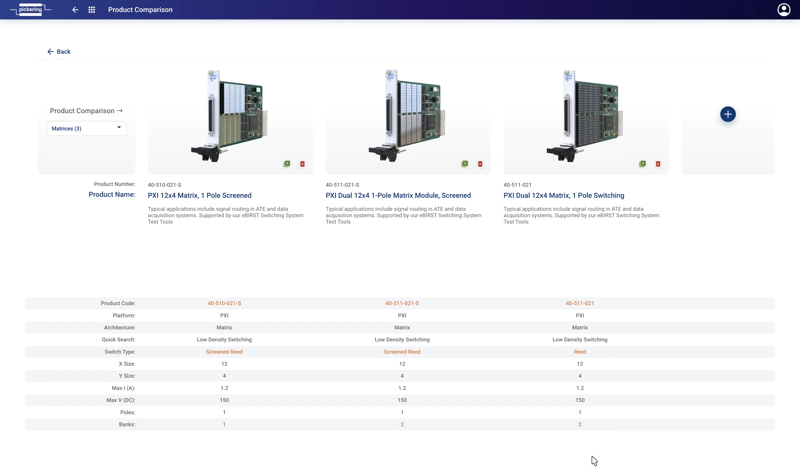Add another product with the plus button
Viewport: 800px width, 467px height.
pyautogui.click(x=728, y=114)
